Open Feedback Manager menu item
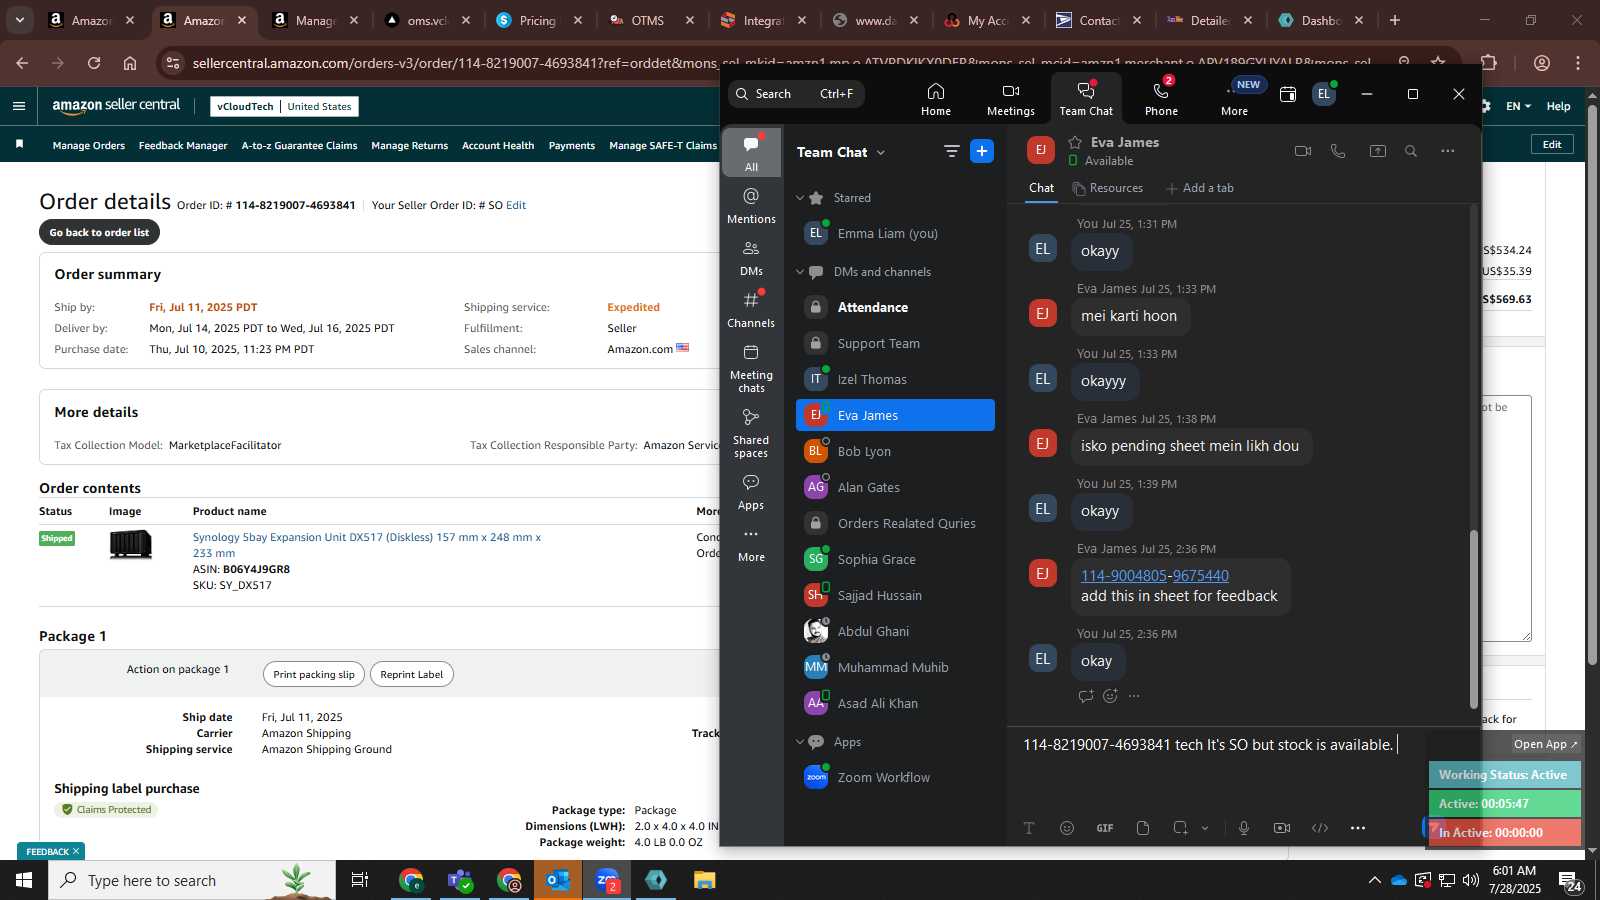The width and height of the screenshot is (1600, 900). click(x=183, y=146)
